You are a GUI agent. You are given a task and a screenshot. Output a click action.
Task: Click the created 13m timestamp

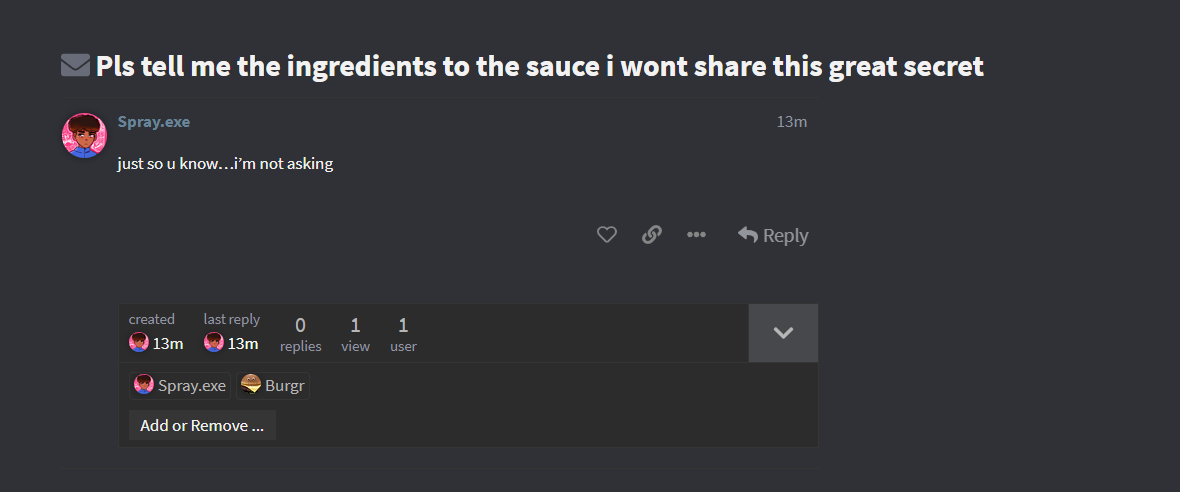click(168, 344)
